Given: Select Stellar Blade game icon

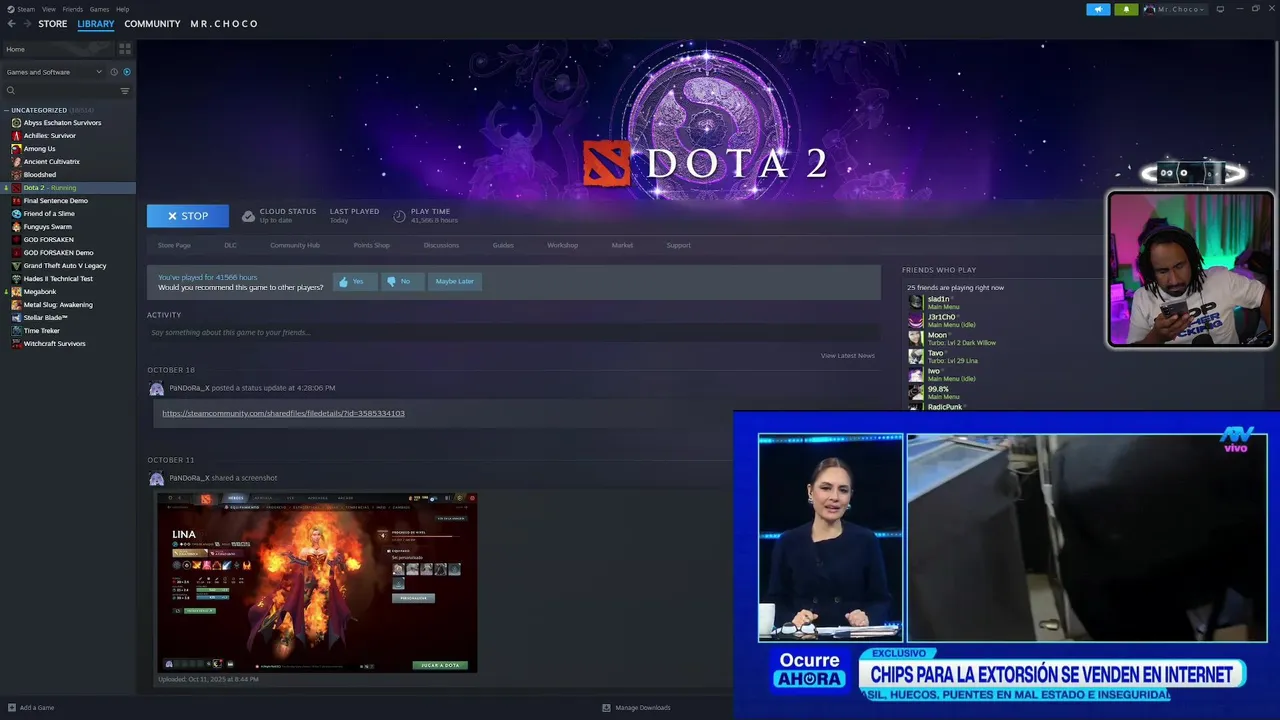Looking at the screenshot, I should coord(16,318).
